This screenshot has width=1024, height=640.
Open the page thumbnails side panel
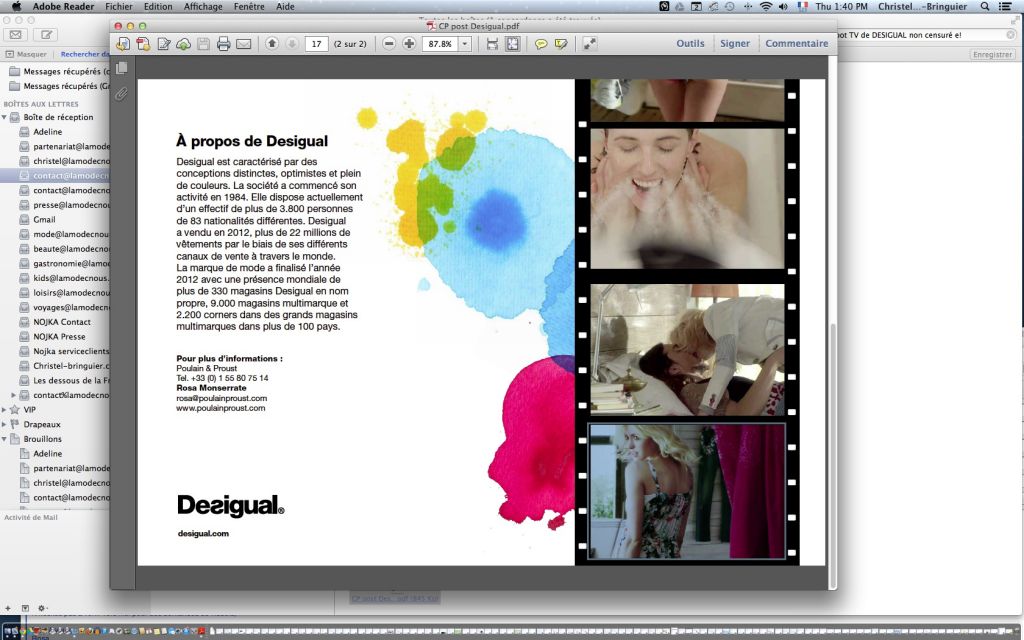121,68
